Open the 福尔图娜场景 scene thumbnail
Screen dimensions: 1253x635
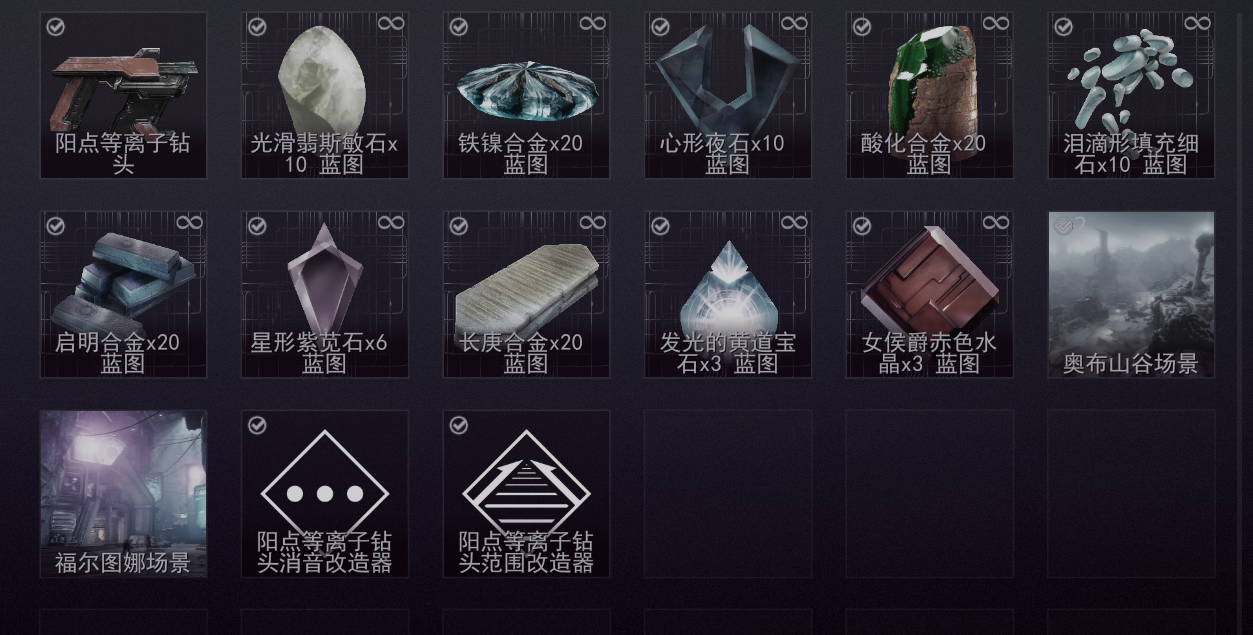point(123,493)
